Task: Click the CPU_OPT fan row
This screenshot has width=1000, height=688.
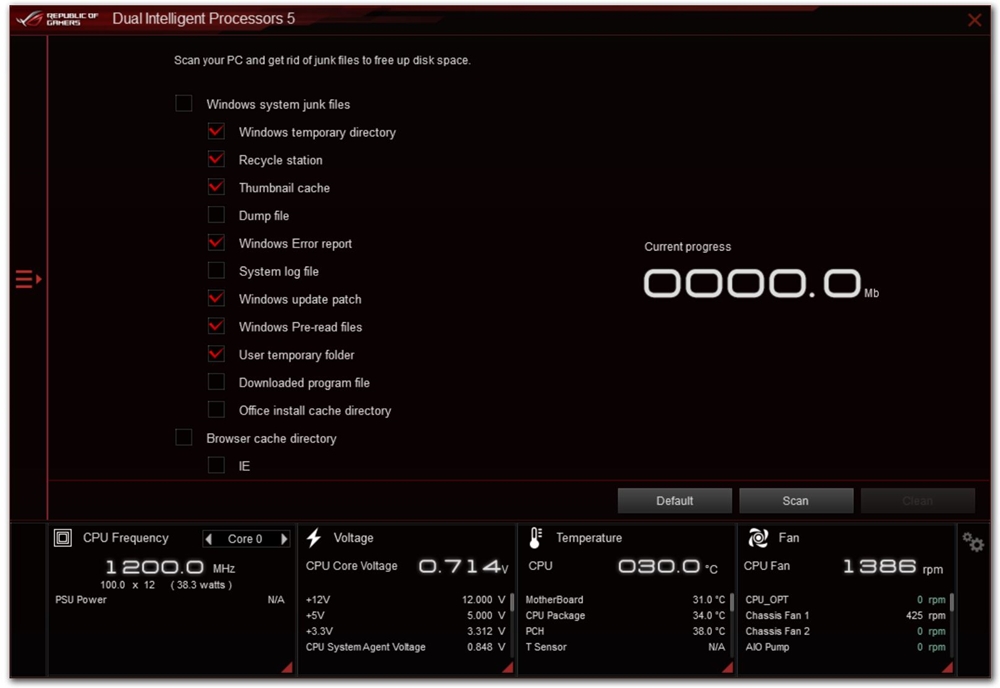Action: pyautogui.click(x=846, y=600)
